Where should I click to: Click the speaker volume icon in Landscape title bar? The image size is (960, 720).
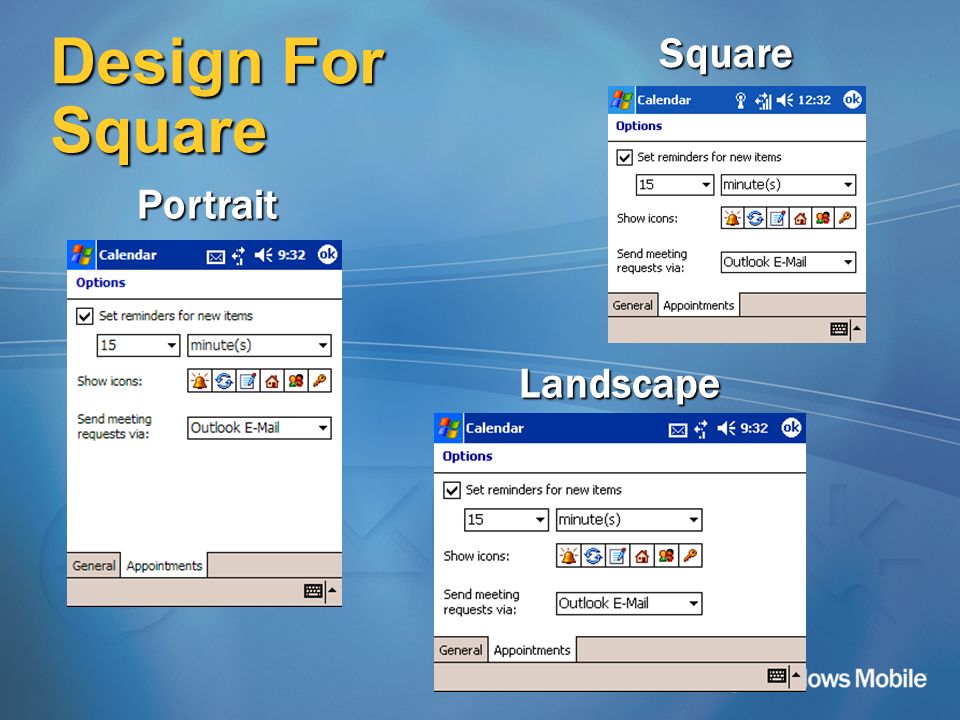click(726, 428)
